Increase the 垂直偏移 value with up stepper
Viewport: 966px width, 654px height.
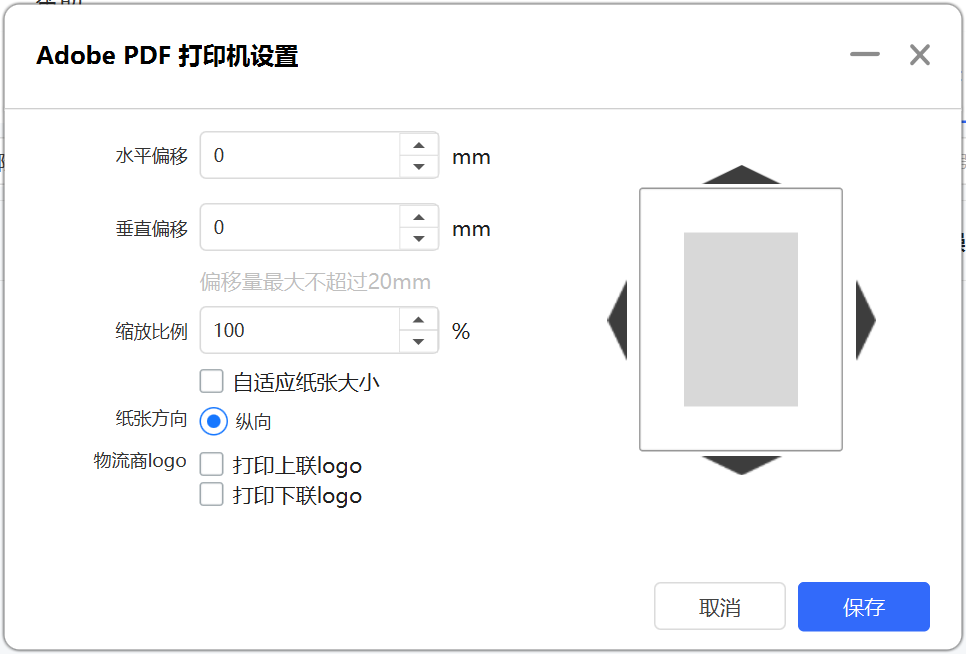click(x=419, y=217)
